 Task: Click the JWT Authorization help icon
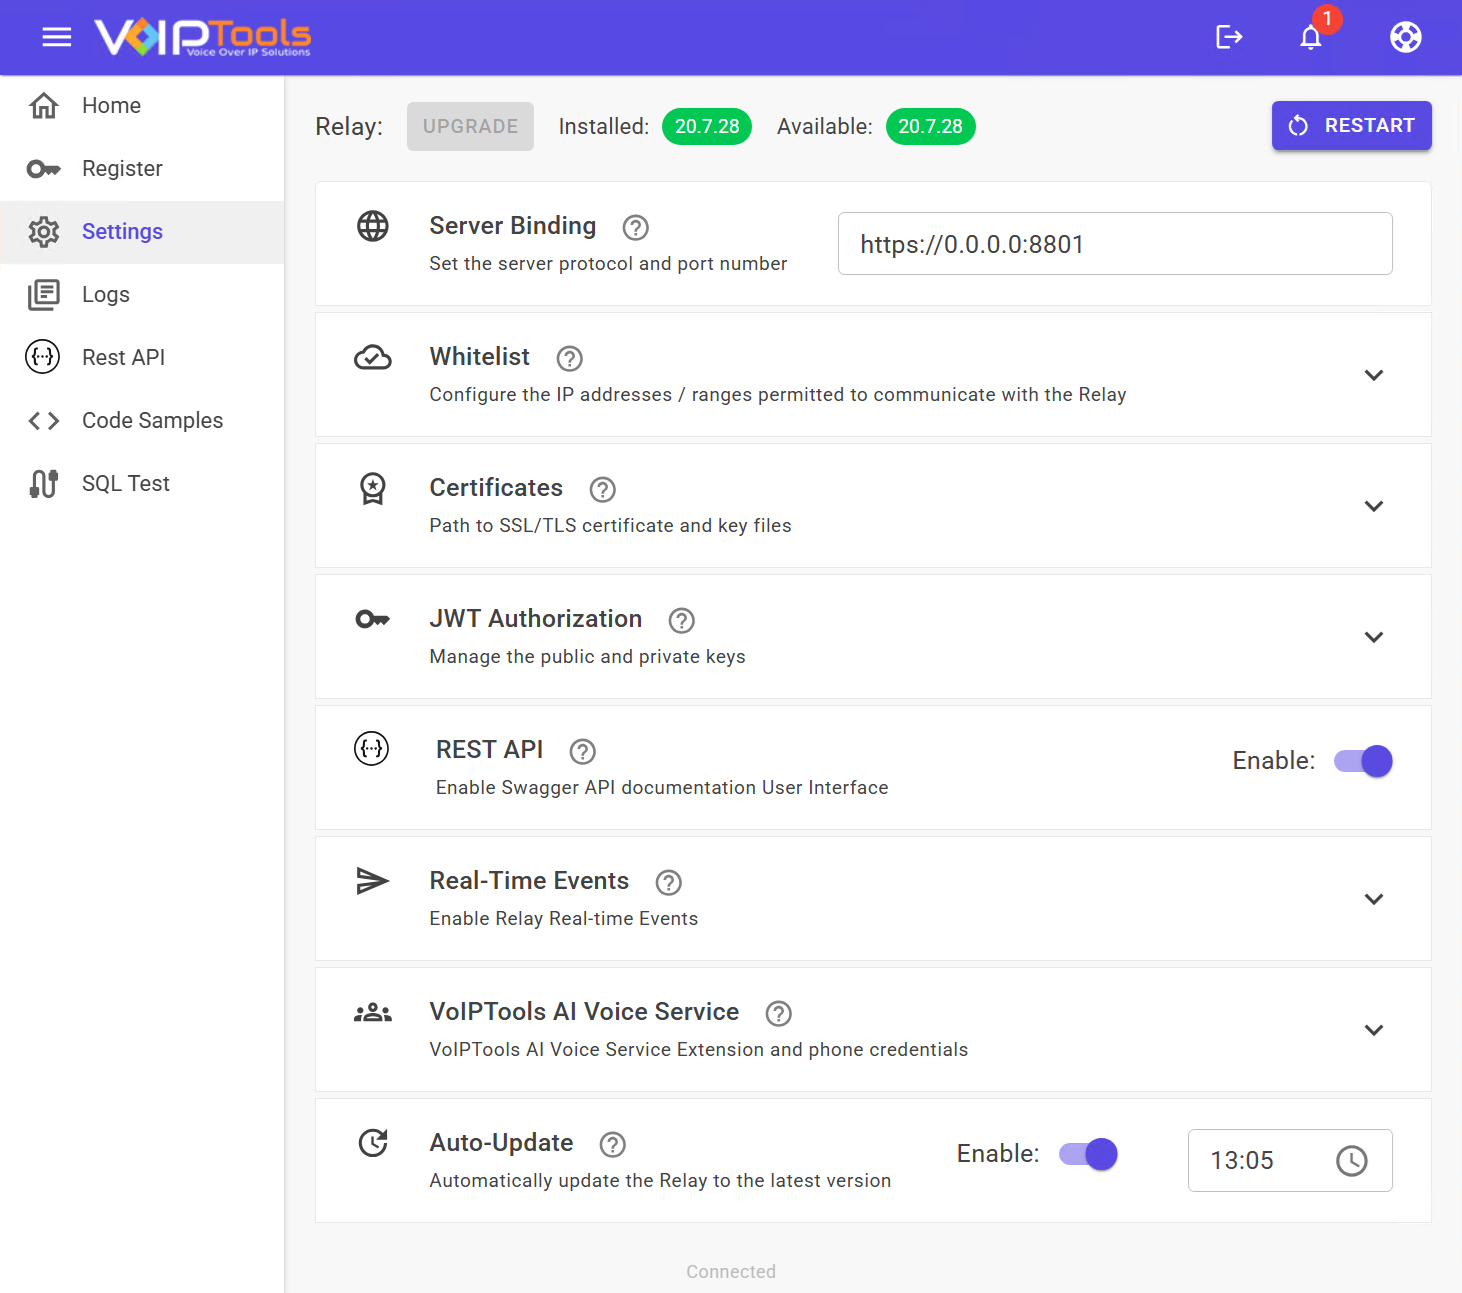point(681,621)
